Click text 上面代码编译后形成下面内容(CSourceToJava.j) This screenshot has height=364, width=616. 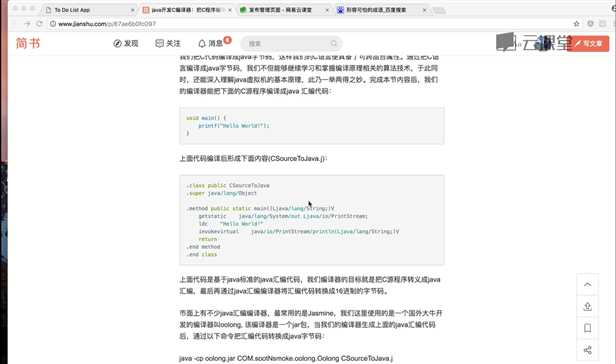pyautogui.click(x=253, y=159)
